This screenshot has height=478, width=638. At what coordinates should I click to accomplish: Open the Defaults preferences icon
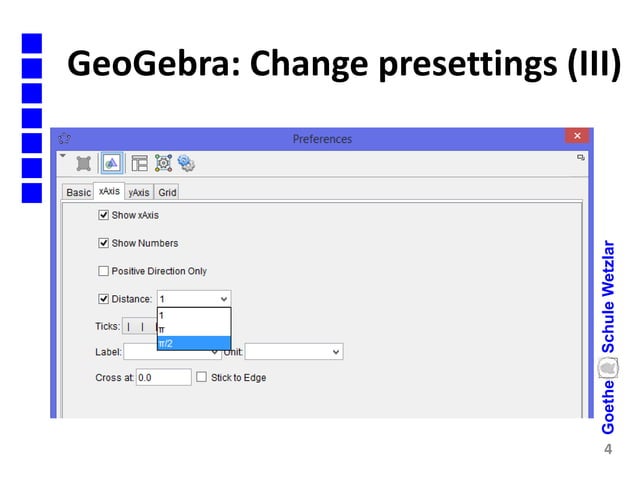pyautogui.click(x=163, y=163)
